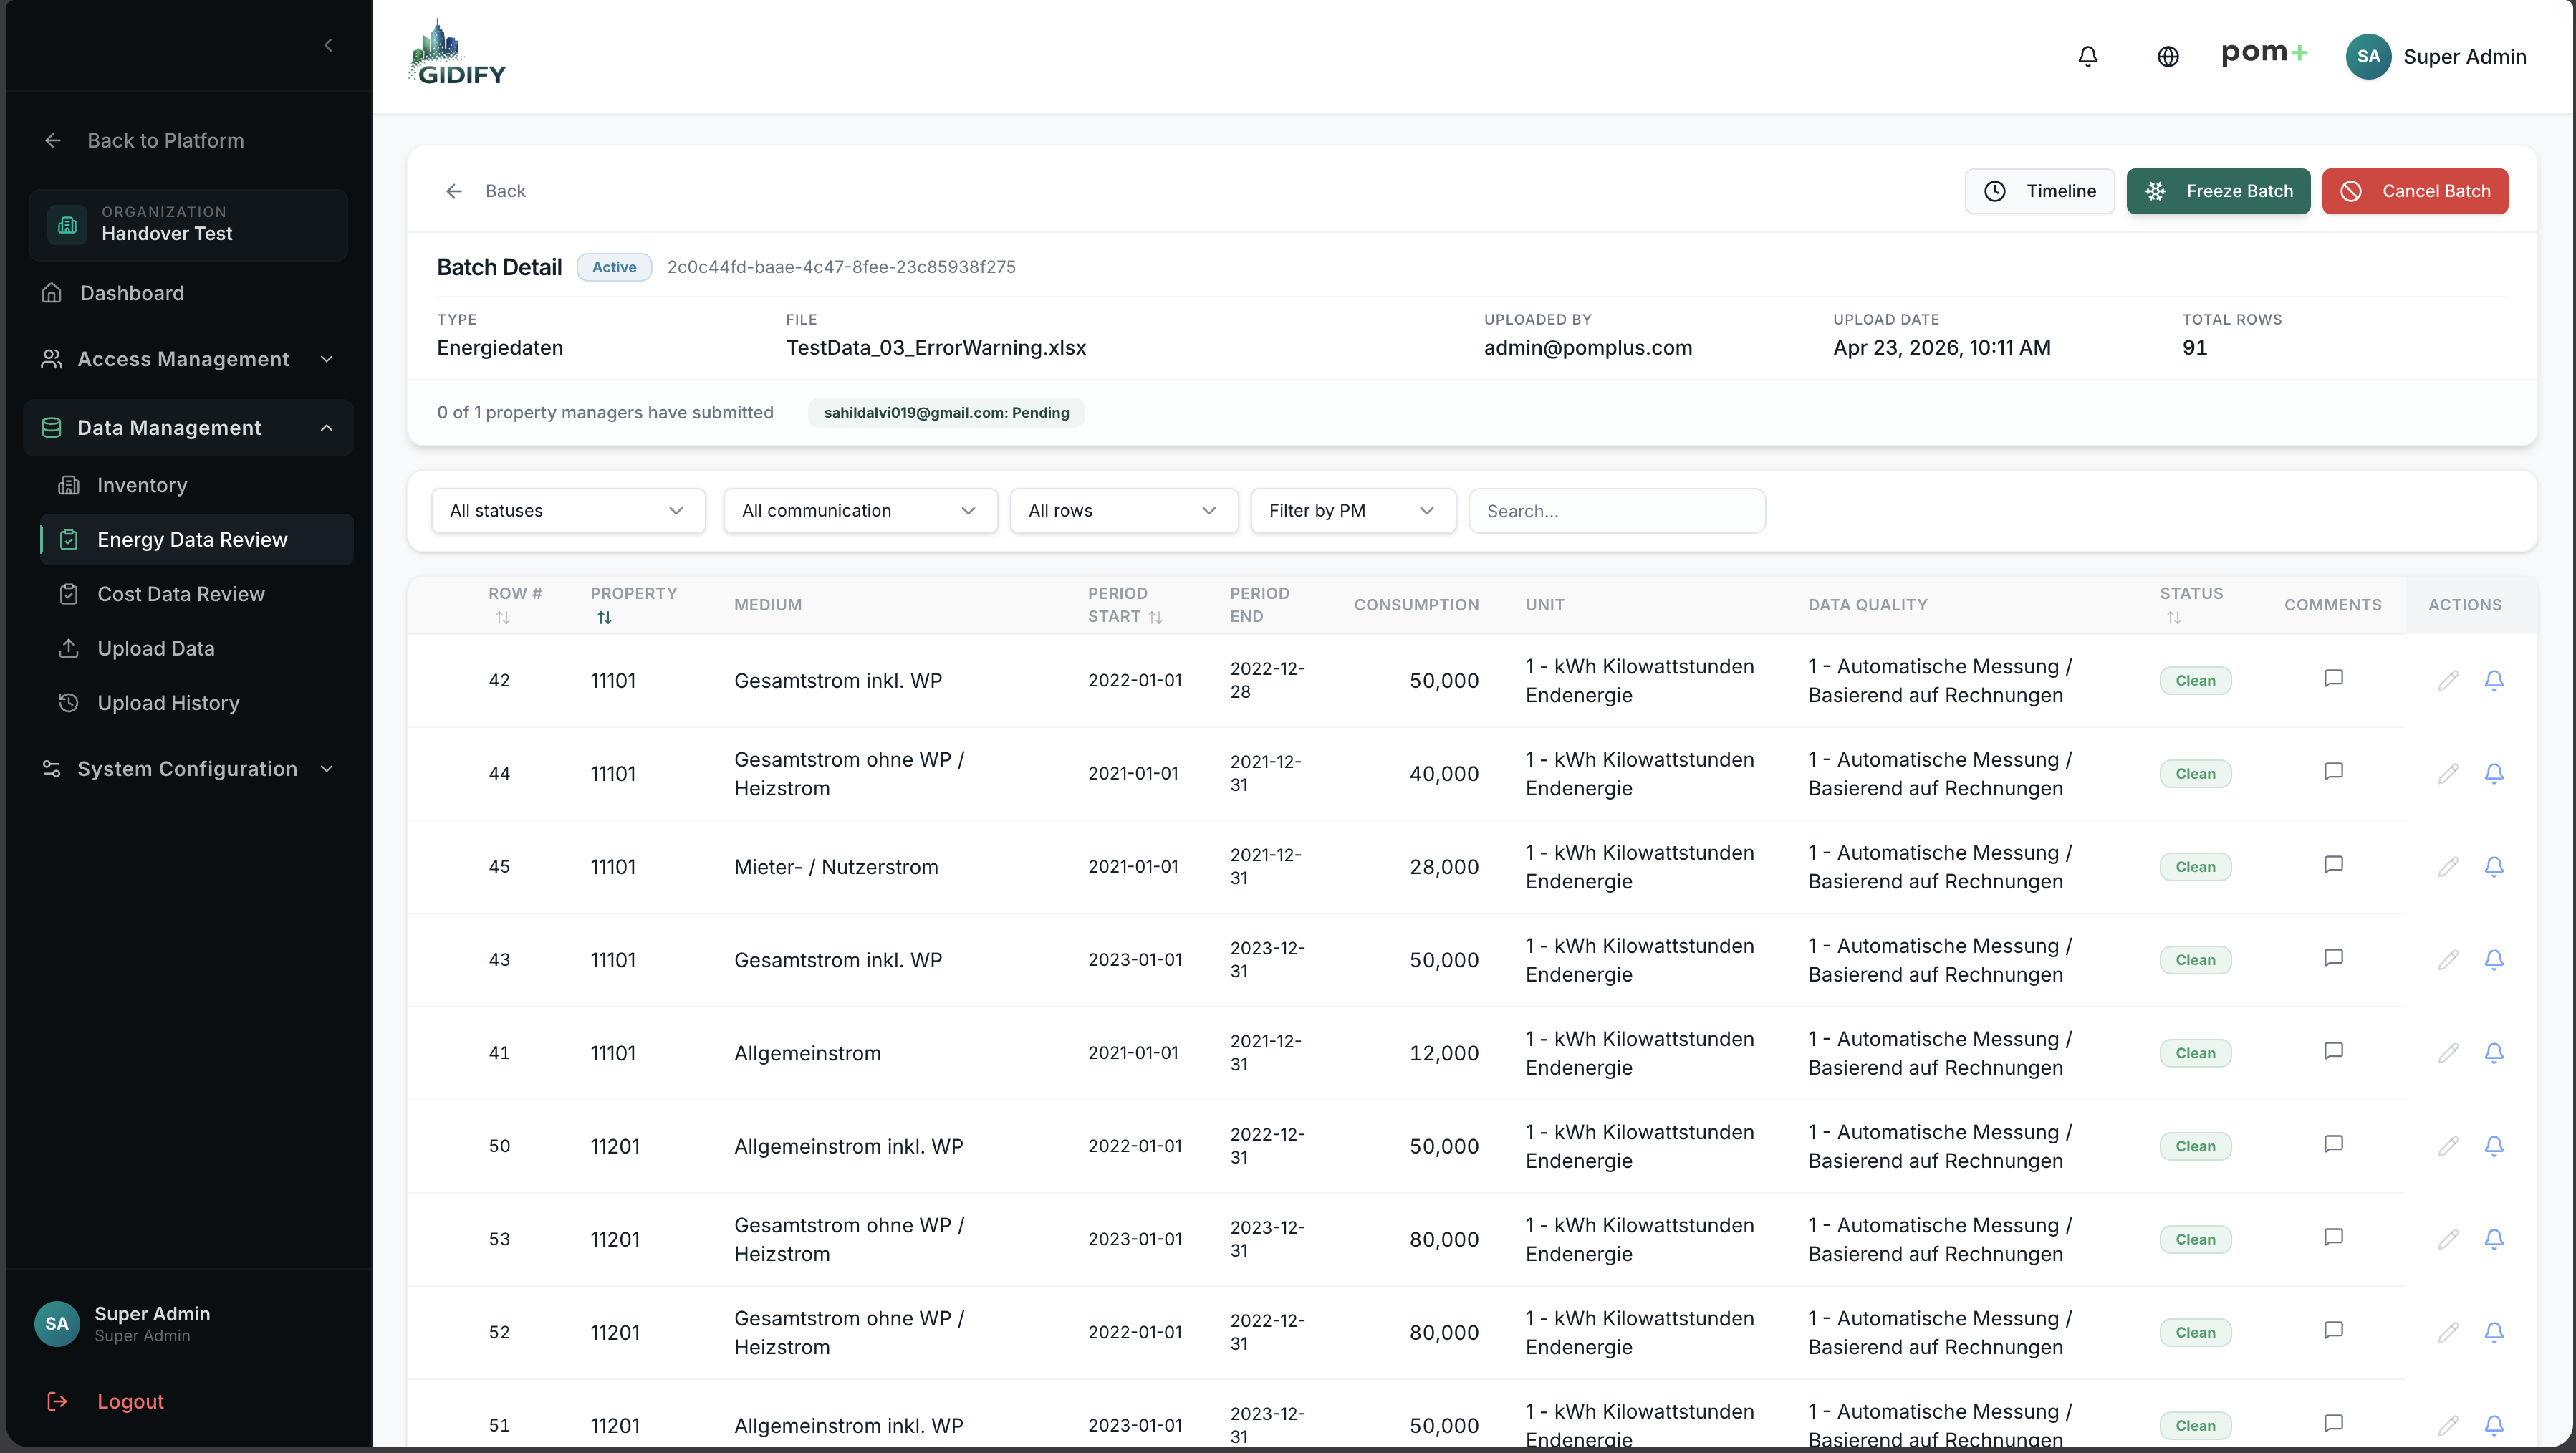This screenshot has width=2576, height=1453.
Task: Click the Freeze Batch button
Action: coord(2218,191)
